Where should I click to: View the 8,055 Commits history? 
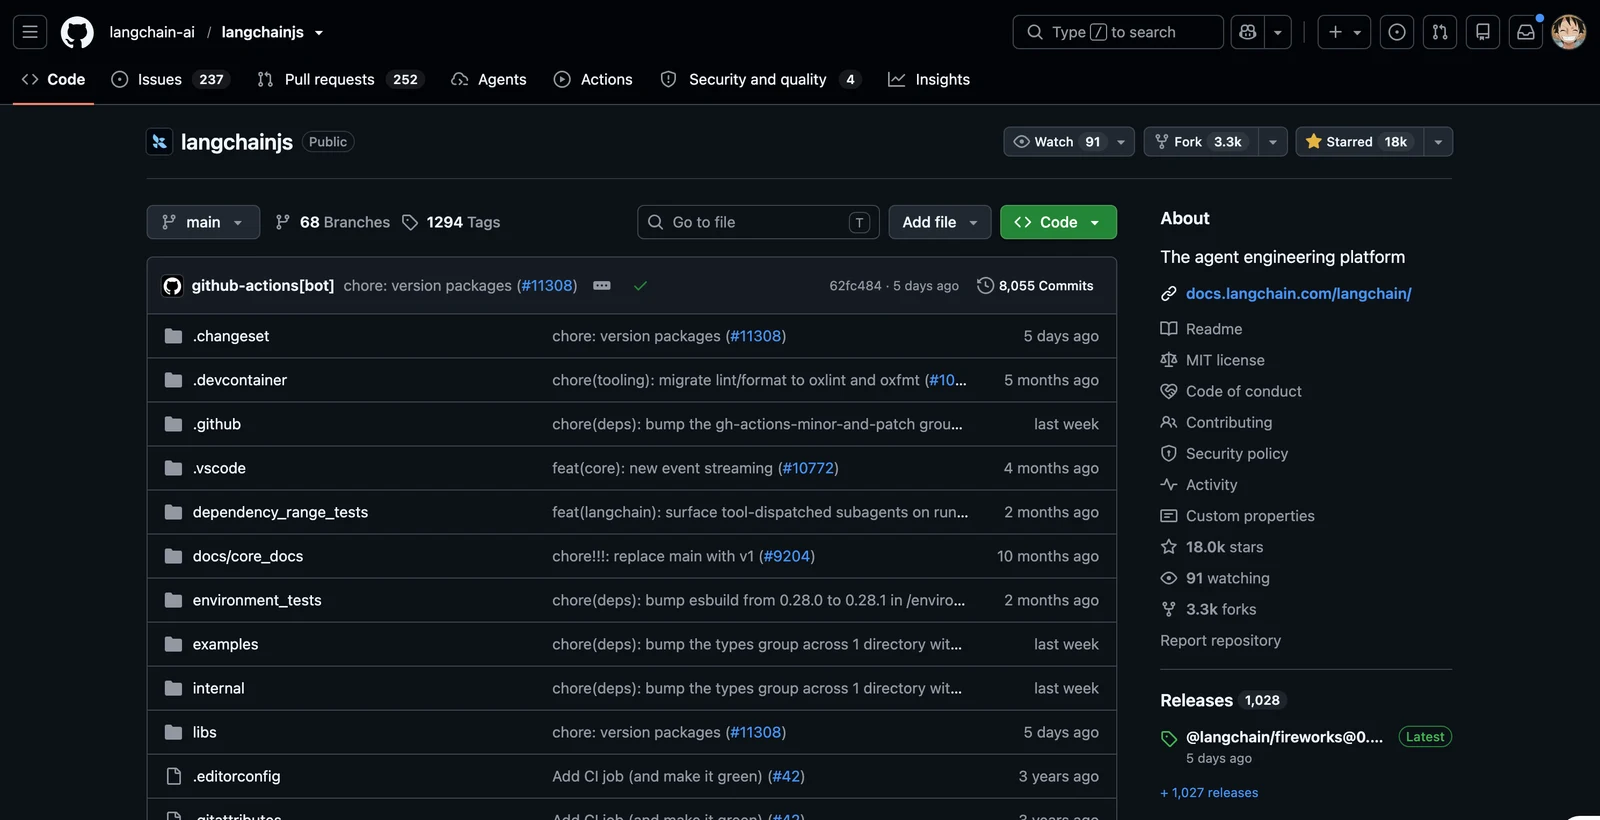(x=1035, y=286)
